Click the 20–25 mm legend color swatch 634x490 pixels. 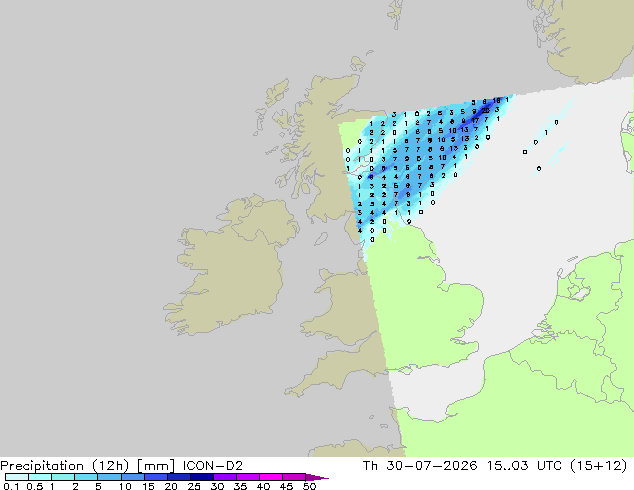tap(178, 477)
